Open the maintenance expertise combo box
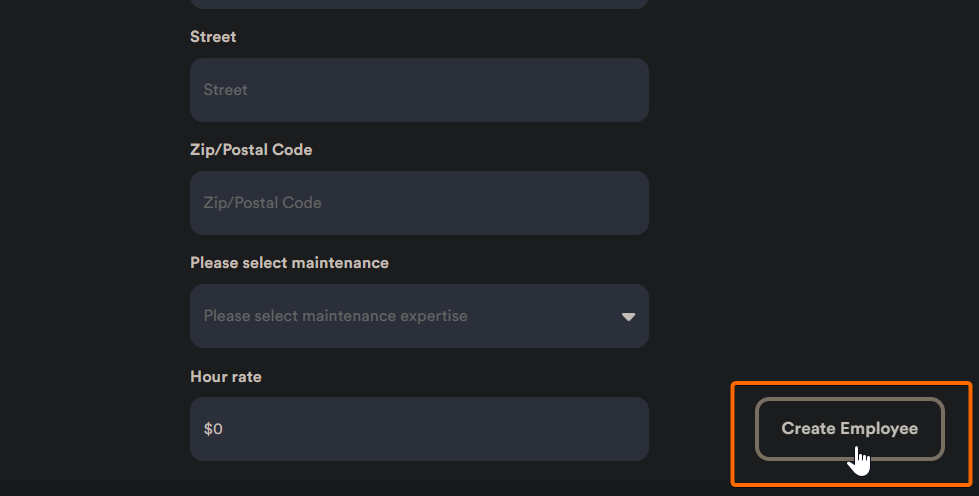 click(x=419, y=316)
